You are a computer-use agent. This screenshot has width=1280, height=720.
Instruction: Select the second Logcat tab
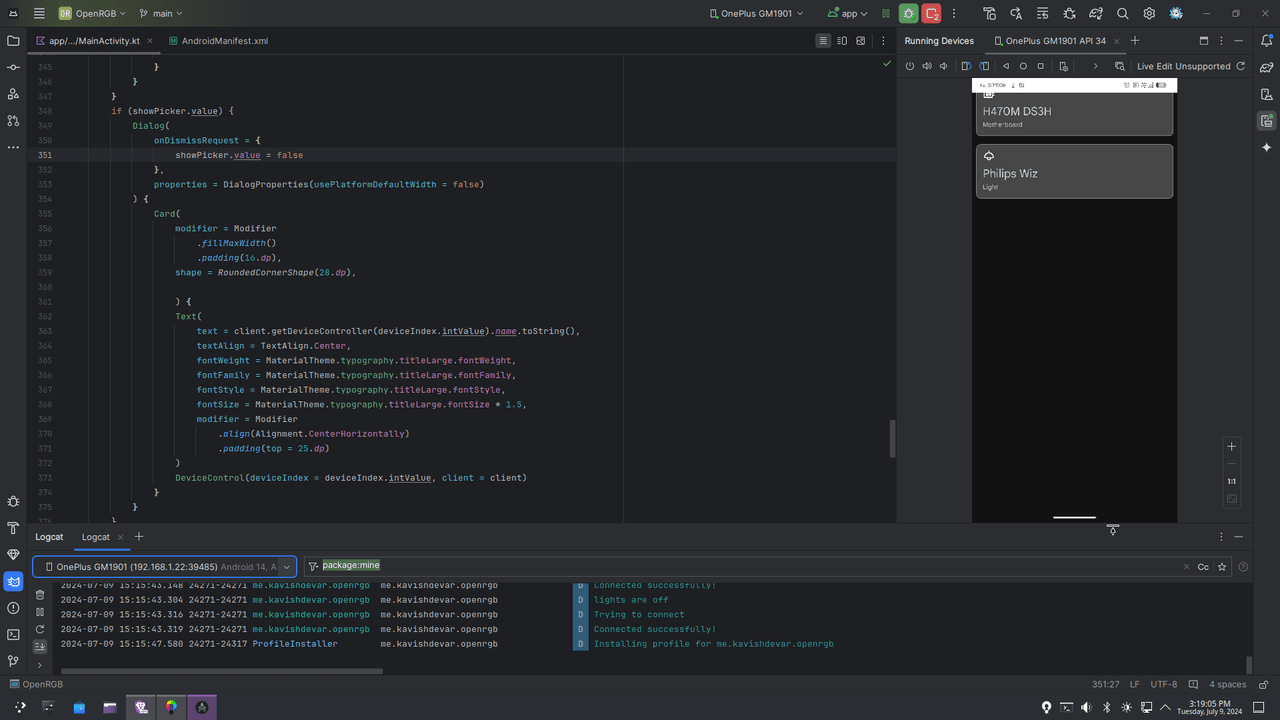click(96, 537)
